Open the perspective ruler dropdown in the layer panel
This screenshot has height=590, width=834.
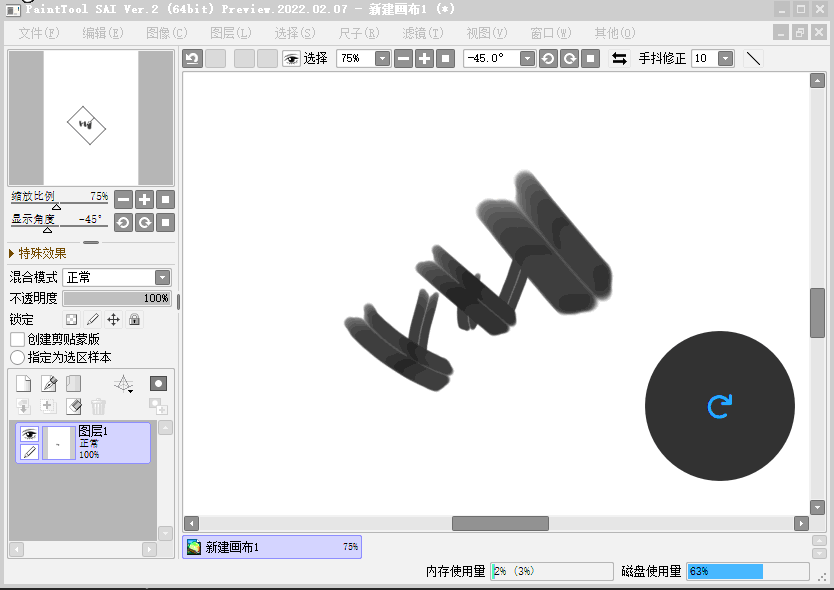click(x=123, y=384)
